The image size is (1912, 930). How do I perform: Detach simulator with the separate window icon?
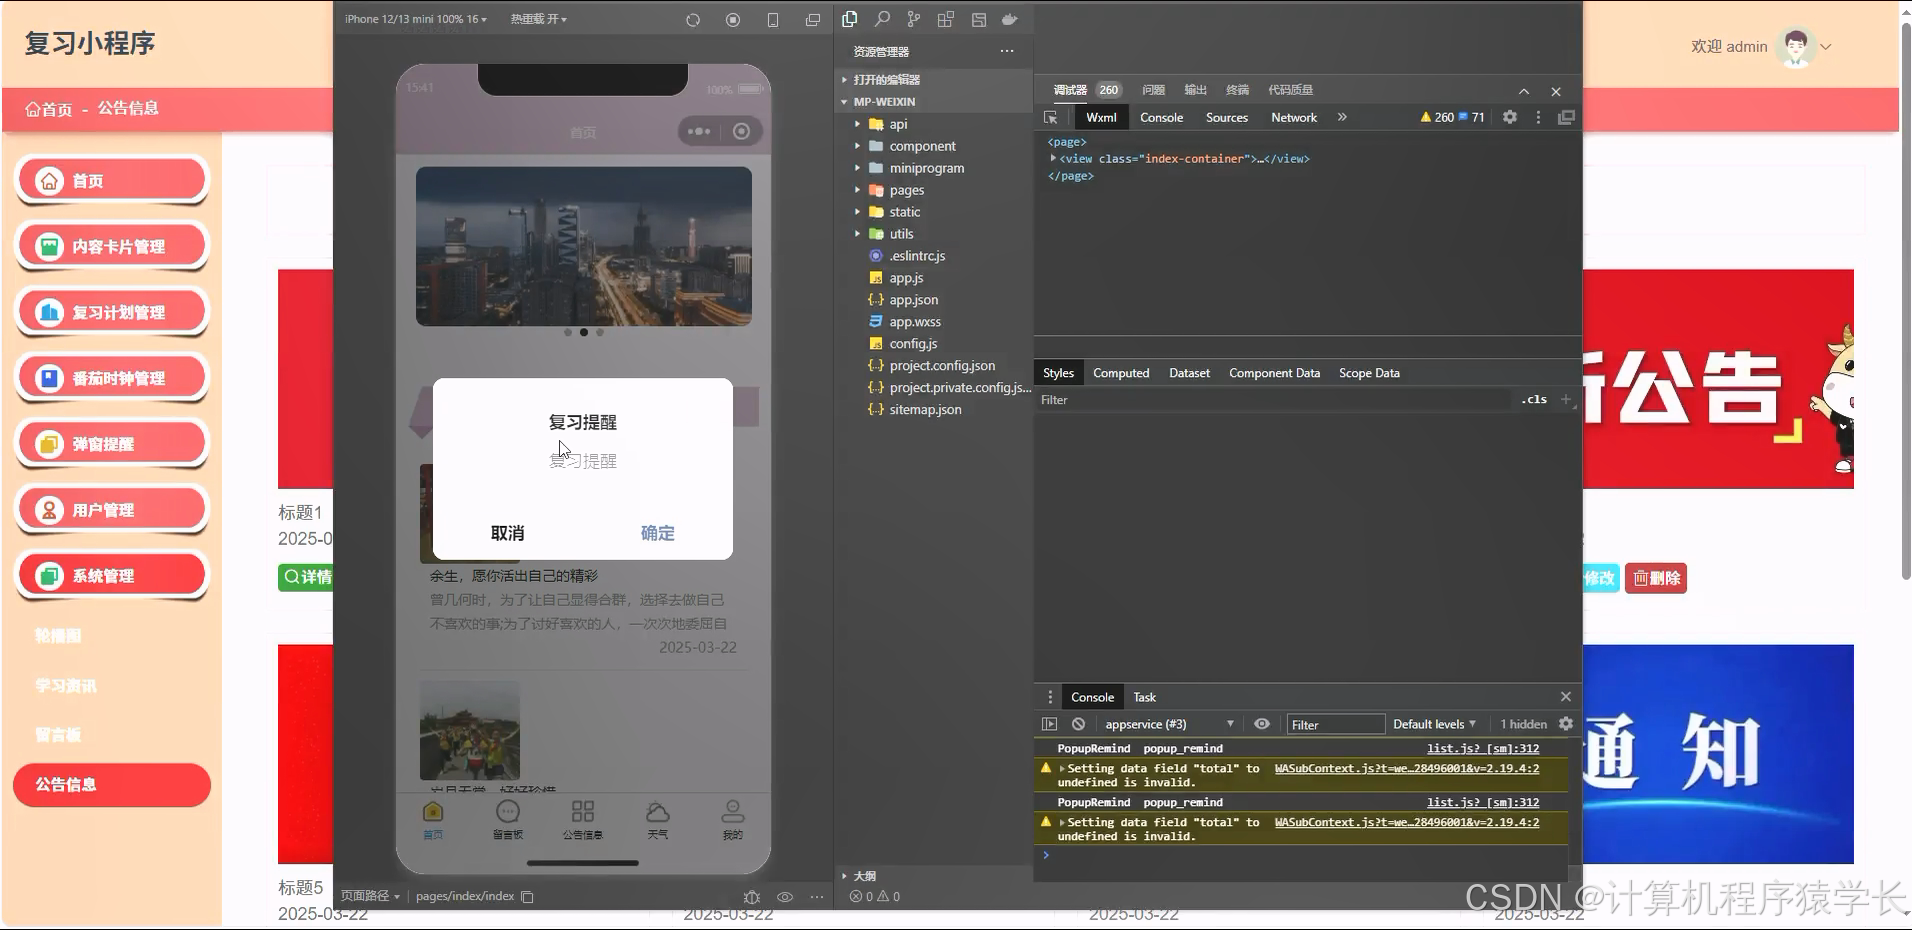coord(813,20)
